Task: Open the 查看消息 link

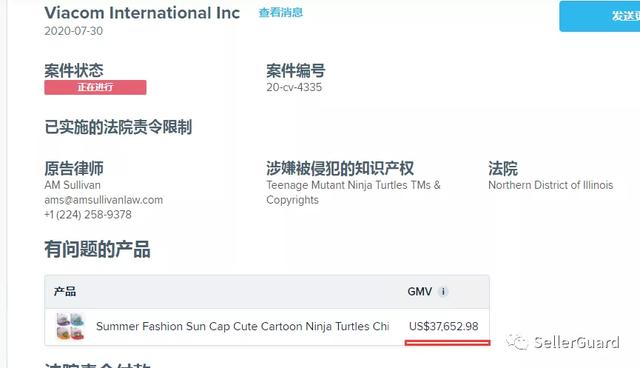Action: (x=281, y=13)
